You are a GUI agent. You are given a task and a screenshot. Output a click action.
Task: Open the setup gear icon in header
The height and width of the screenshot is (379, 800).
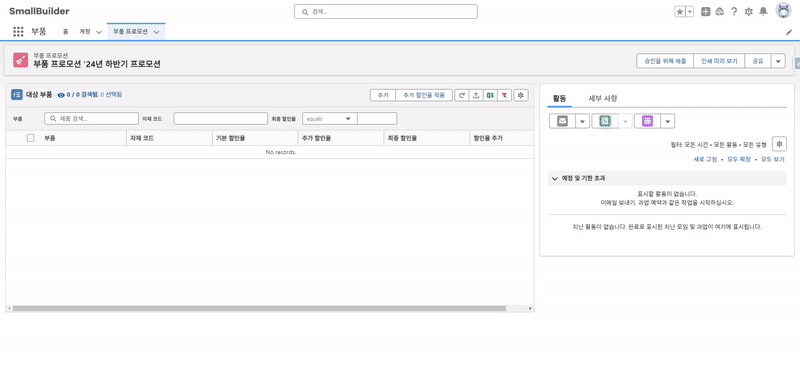[x=748, y=12]
